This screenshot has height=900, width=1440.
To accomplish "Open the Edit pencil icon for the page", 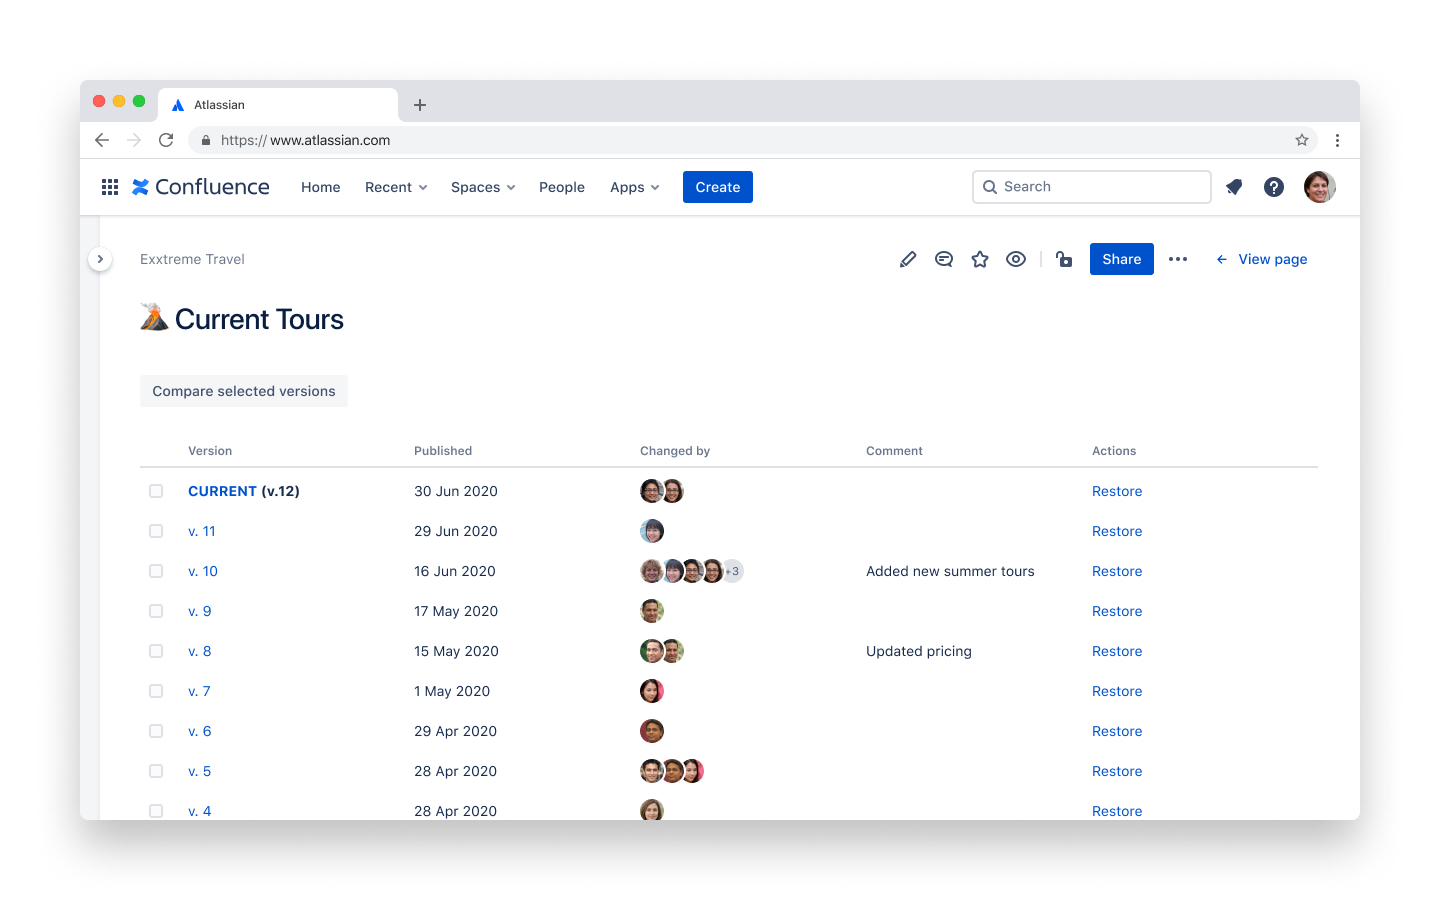I will 908,259.
